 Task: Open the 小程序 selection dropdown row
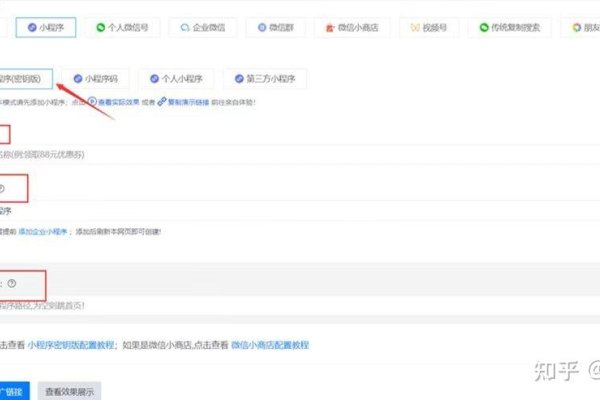[300, 211]
